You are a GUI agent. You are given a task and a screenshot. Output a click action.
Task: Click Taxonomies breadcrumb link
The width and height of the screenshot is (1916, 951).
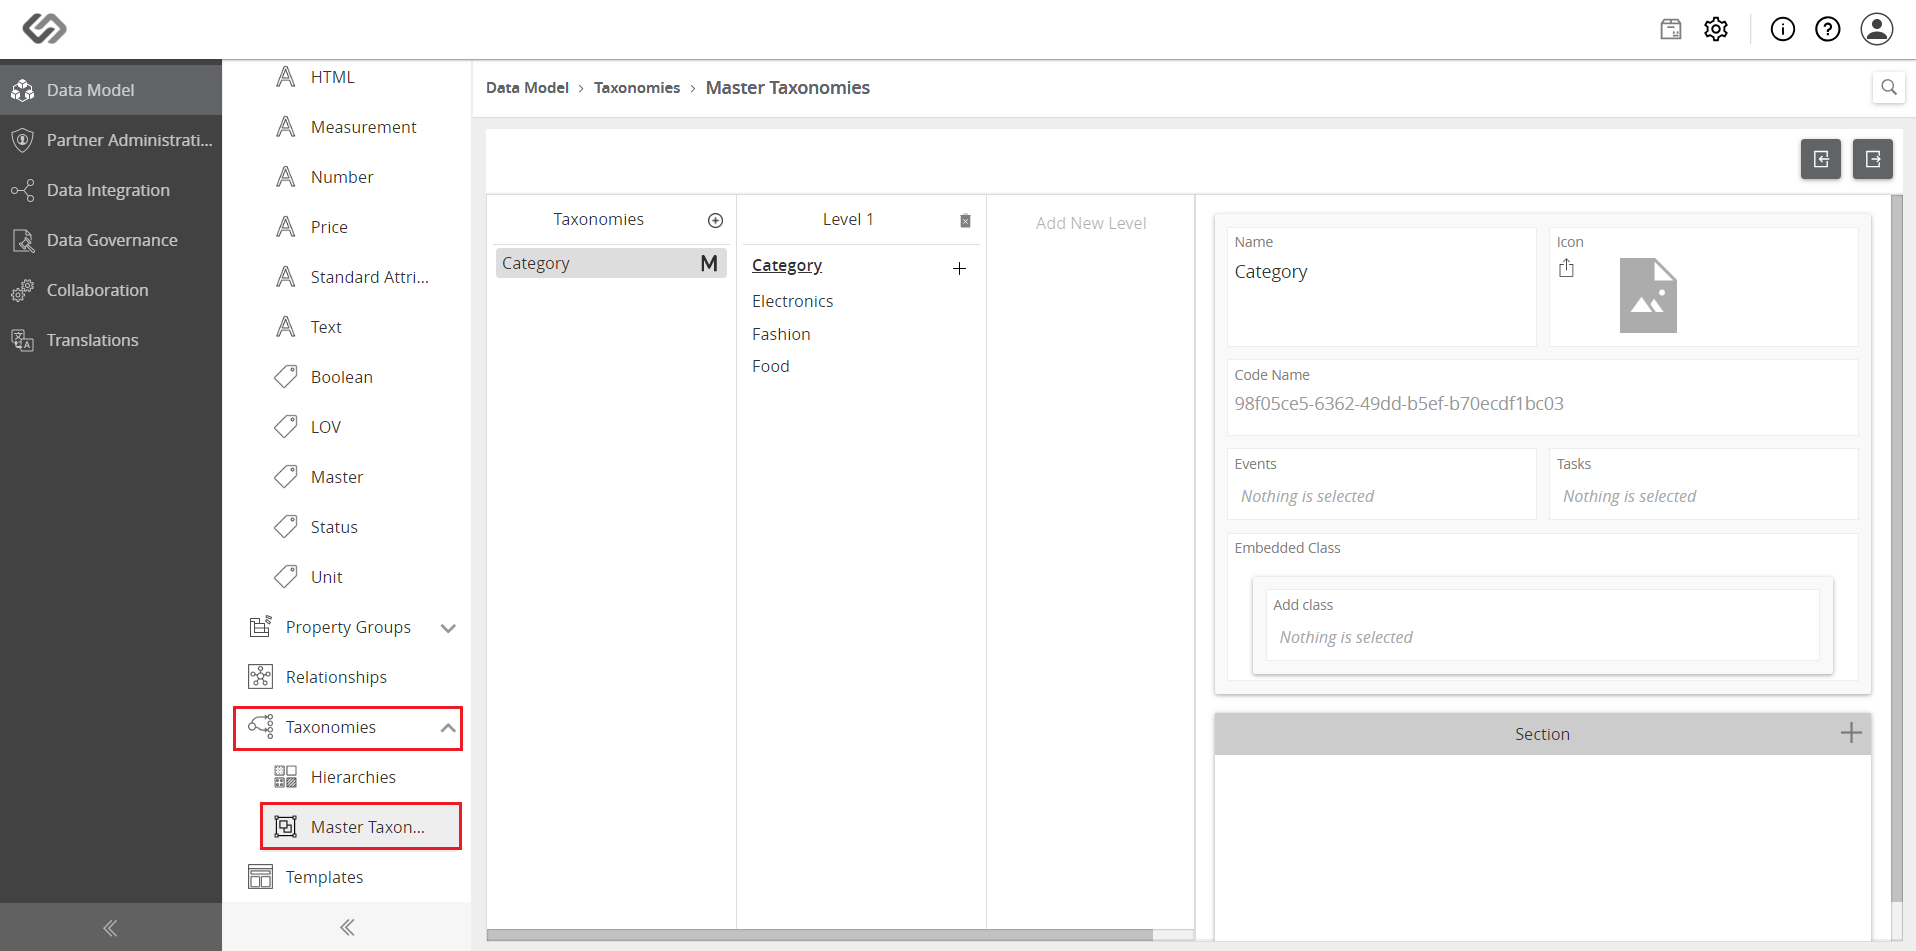pyautogui.click(x=637, y=88)
